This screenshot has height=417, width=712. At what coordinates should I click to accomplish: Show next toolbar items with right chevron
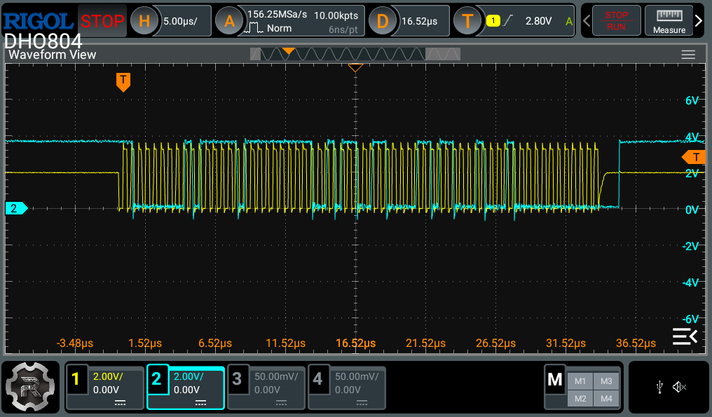[x=699, y=21]
